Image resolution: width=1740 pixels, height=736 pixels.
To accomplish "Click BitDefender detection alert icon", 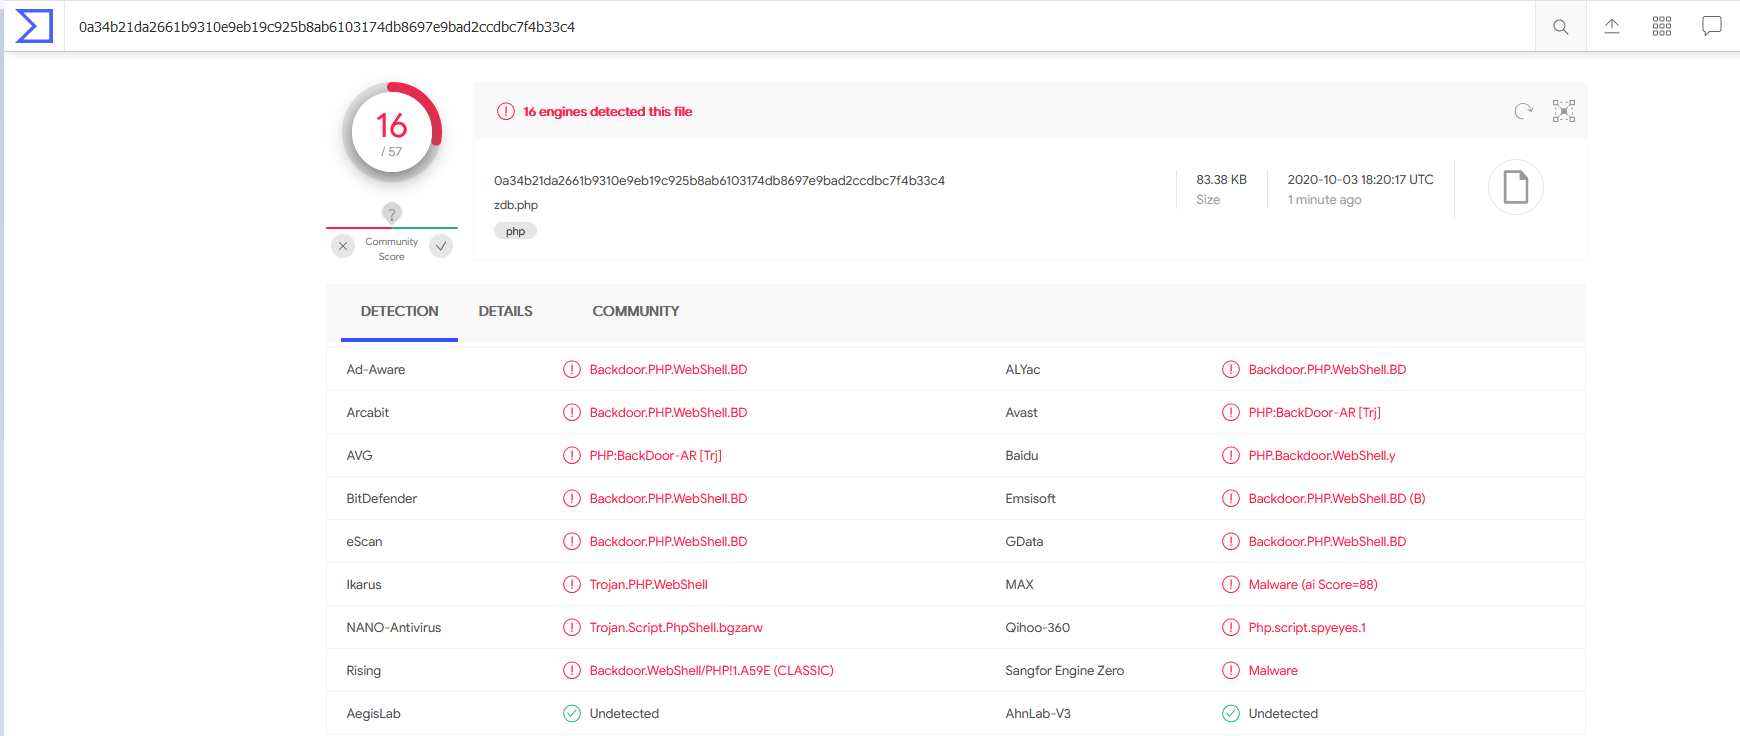I will [x=572, y=498].
